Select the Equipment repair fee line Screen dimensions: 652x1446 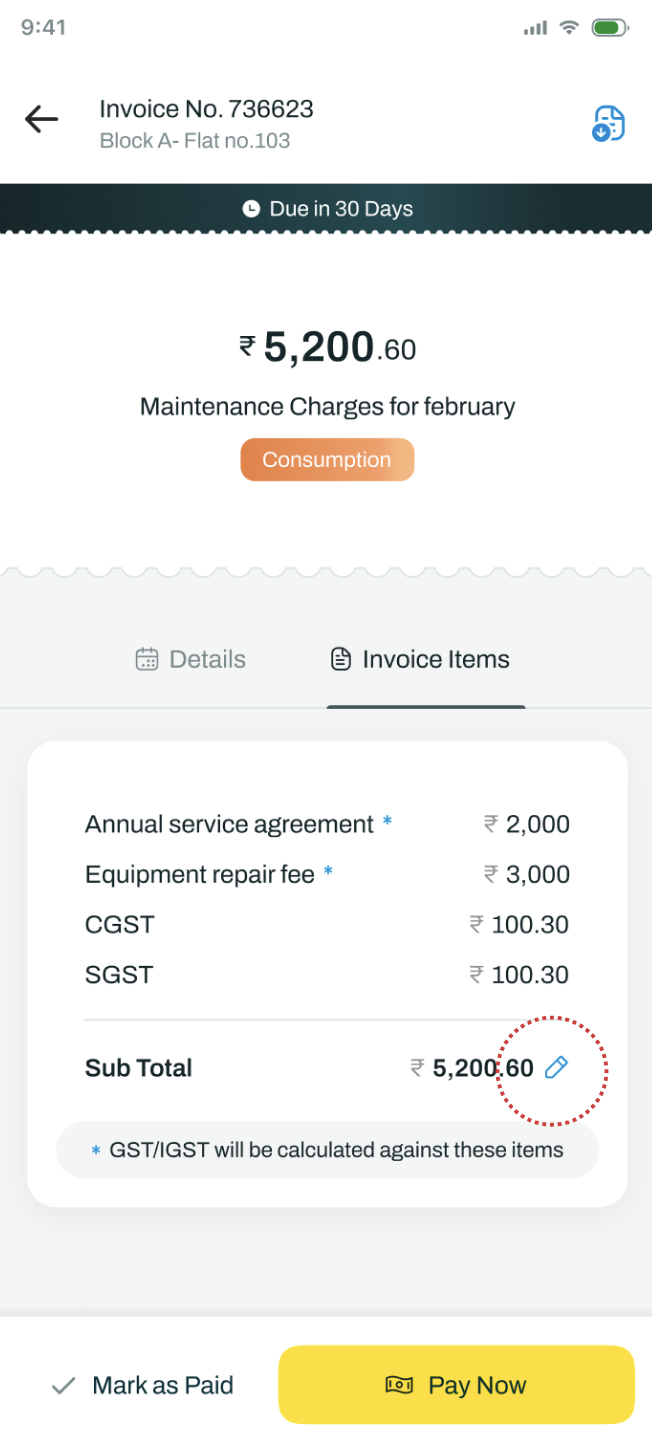tap(327, 874)
